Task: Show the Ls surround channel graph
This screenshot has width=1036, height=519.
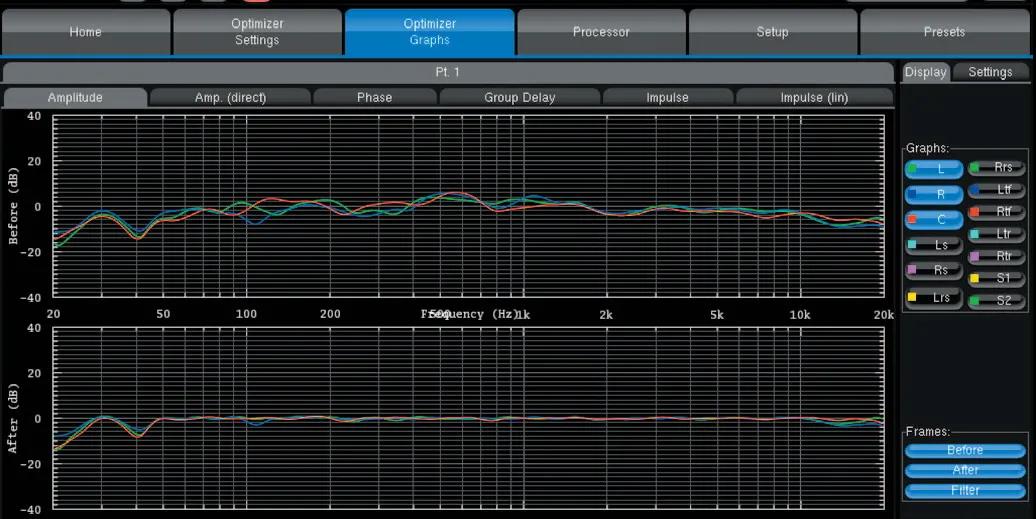Action: click(x=934, y=244)
